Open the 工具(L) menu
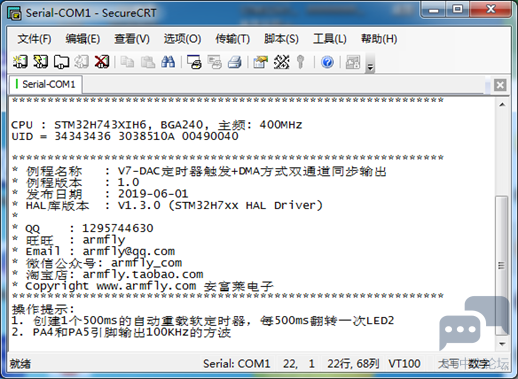Image resolution: width=518 pixels, height=379 pixels. [x=330, y=39]
